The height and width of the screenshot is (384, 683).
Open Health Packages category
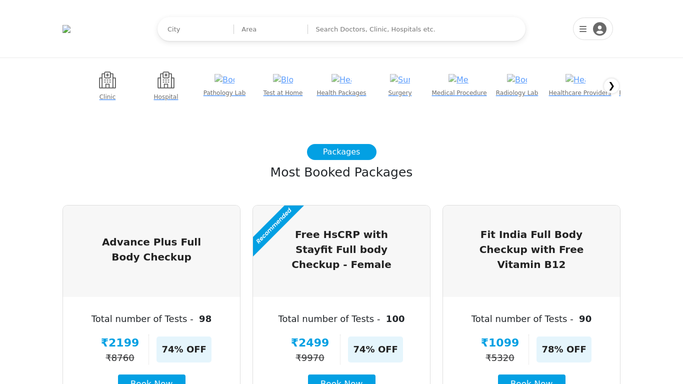341,85
